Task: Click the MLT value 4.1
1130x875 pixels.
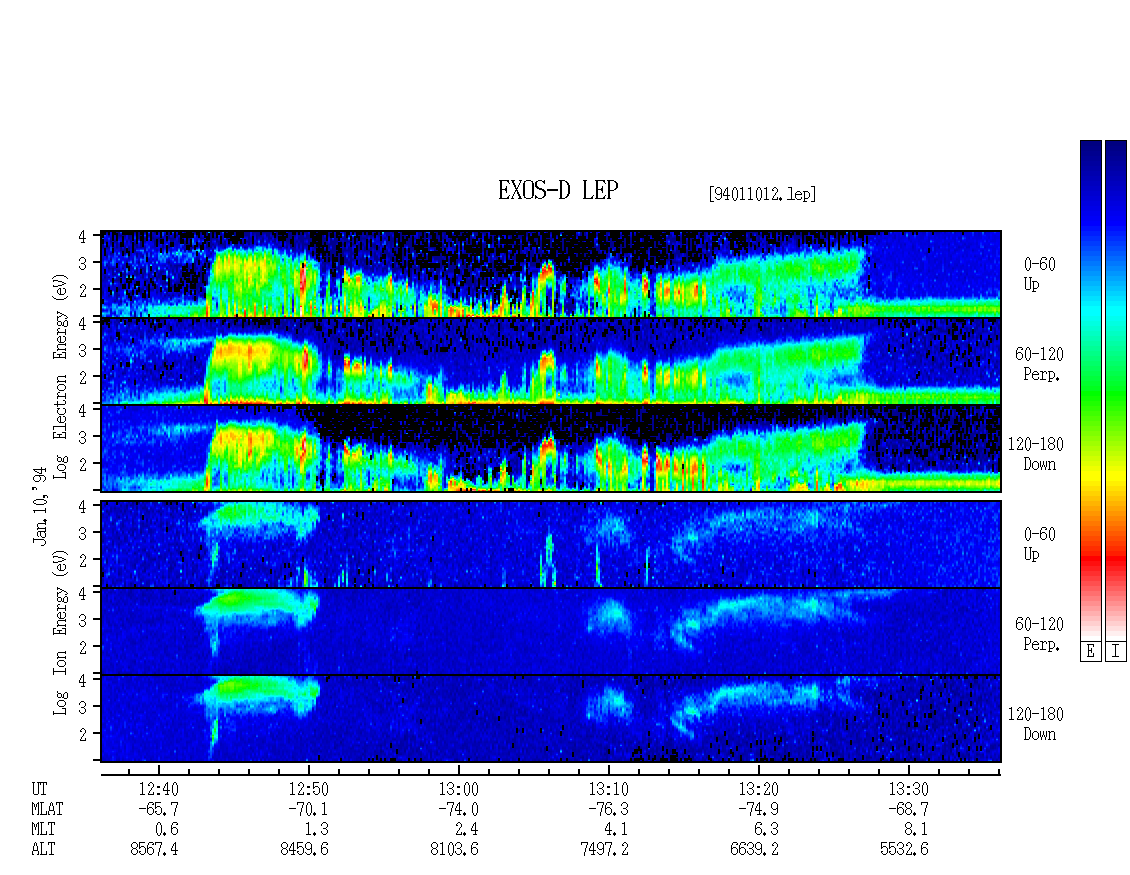Action: point(616,830)
